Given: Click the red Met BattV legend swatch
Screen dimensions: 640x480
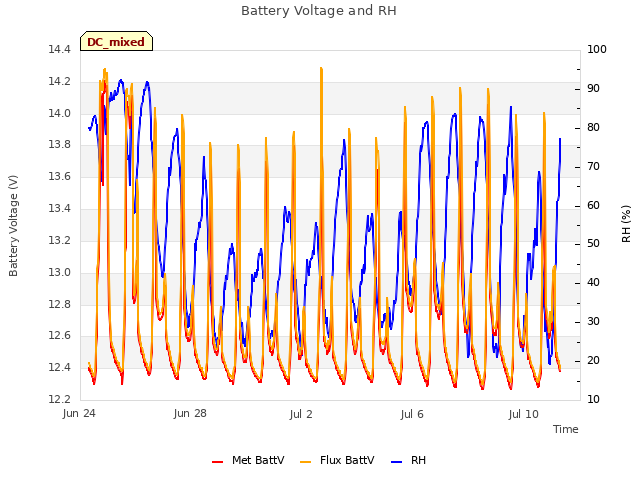Looking at the screenshot, I should [x=218, y=462].
